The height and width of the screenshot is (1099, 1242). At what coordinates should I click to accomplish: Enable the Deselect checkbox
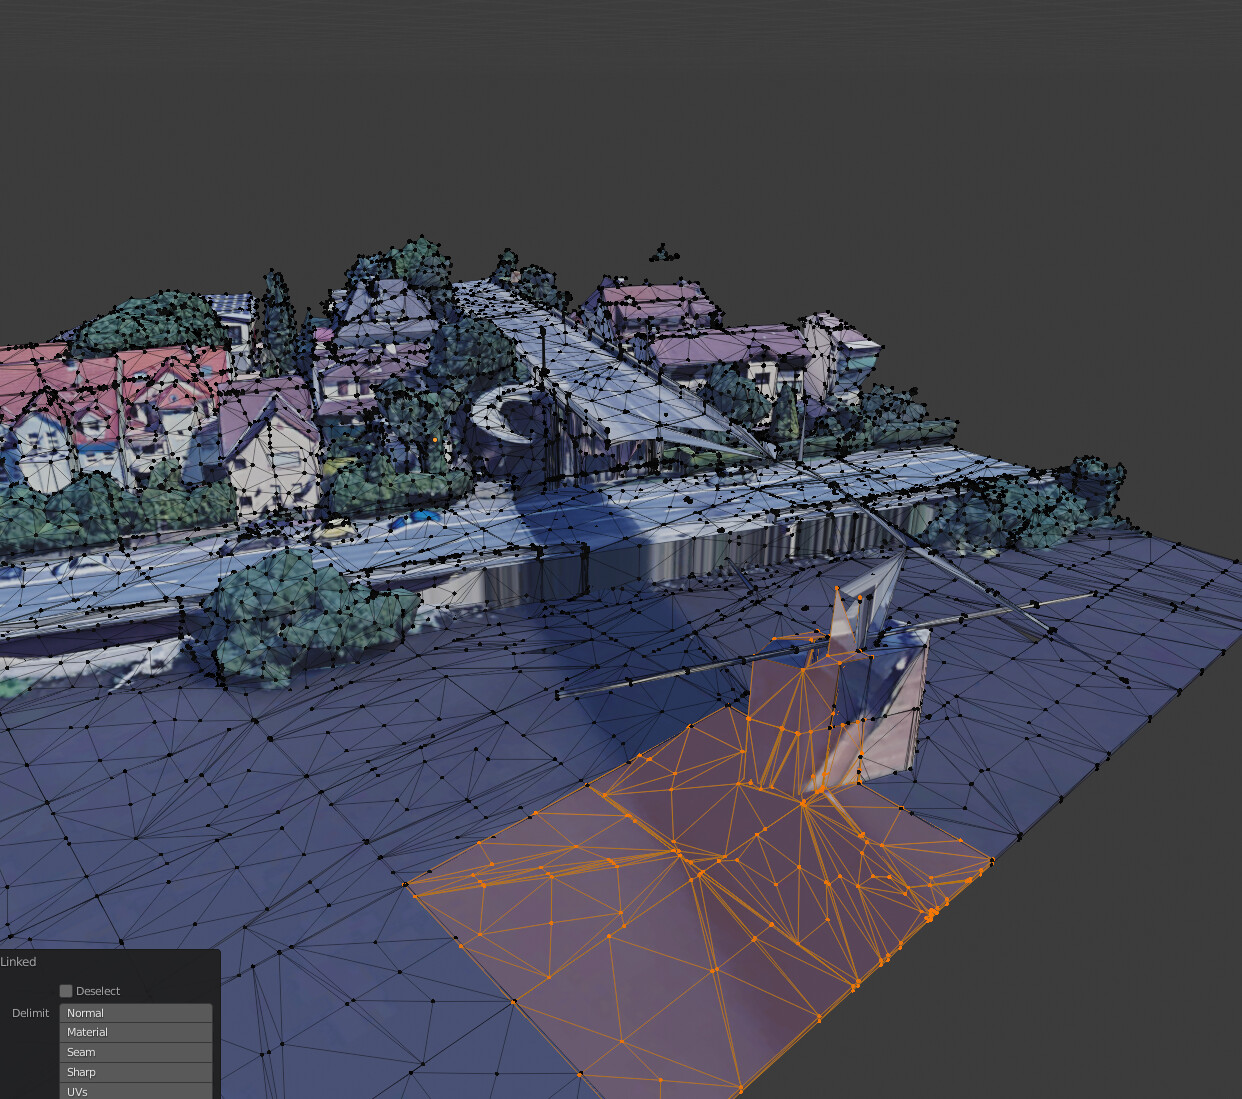coord(66,991)
